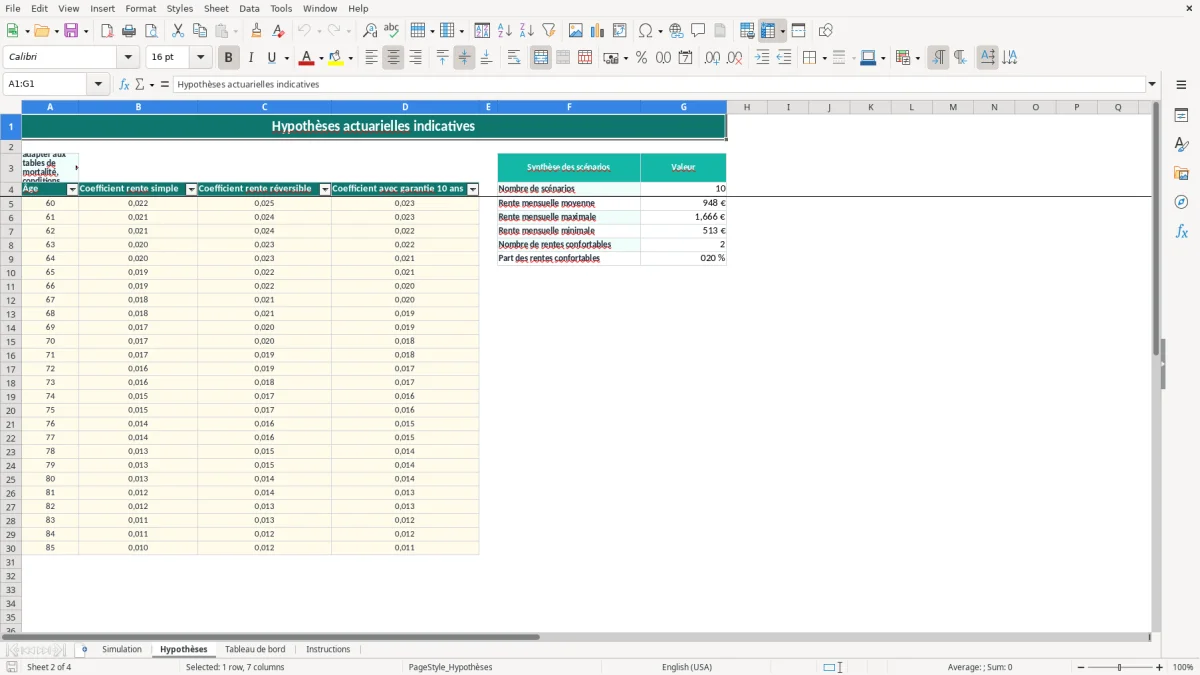
Task: Insert a chart
Action: (x=598, y=31)
